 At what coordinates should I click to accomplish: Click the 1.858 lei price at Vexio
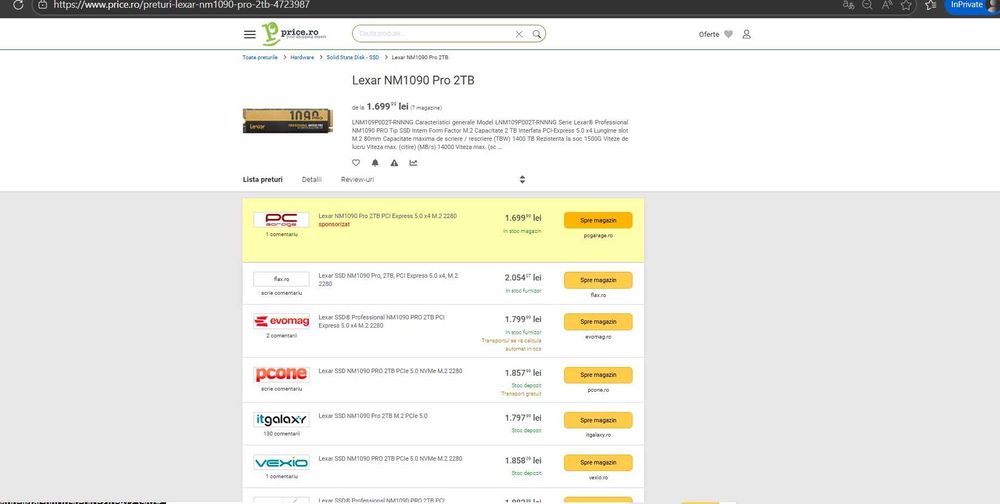coord(523,461)
